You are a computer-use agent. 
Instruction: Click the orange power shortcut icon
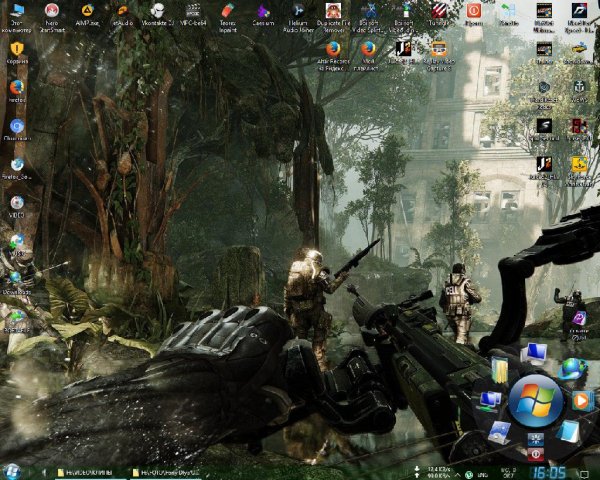[474, 15]
